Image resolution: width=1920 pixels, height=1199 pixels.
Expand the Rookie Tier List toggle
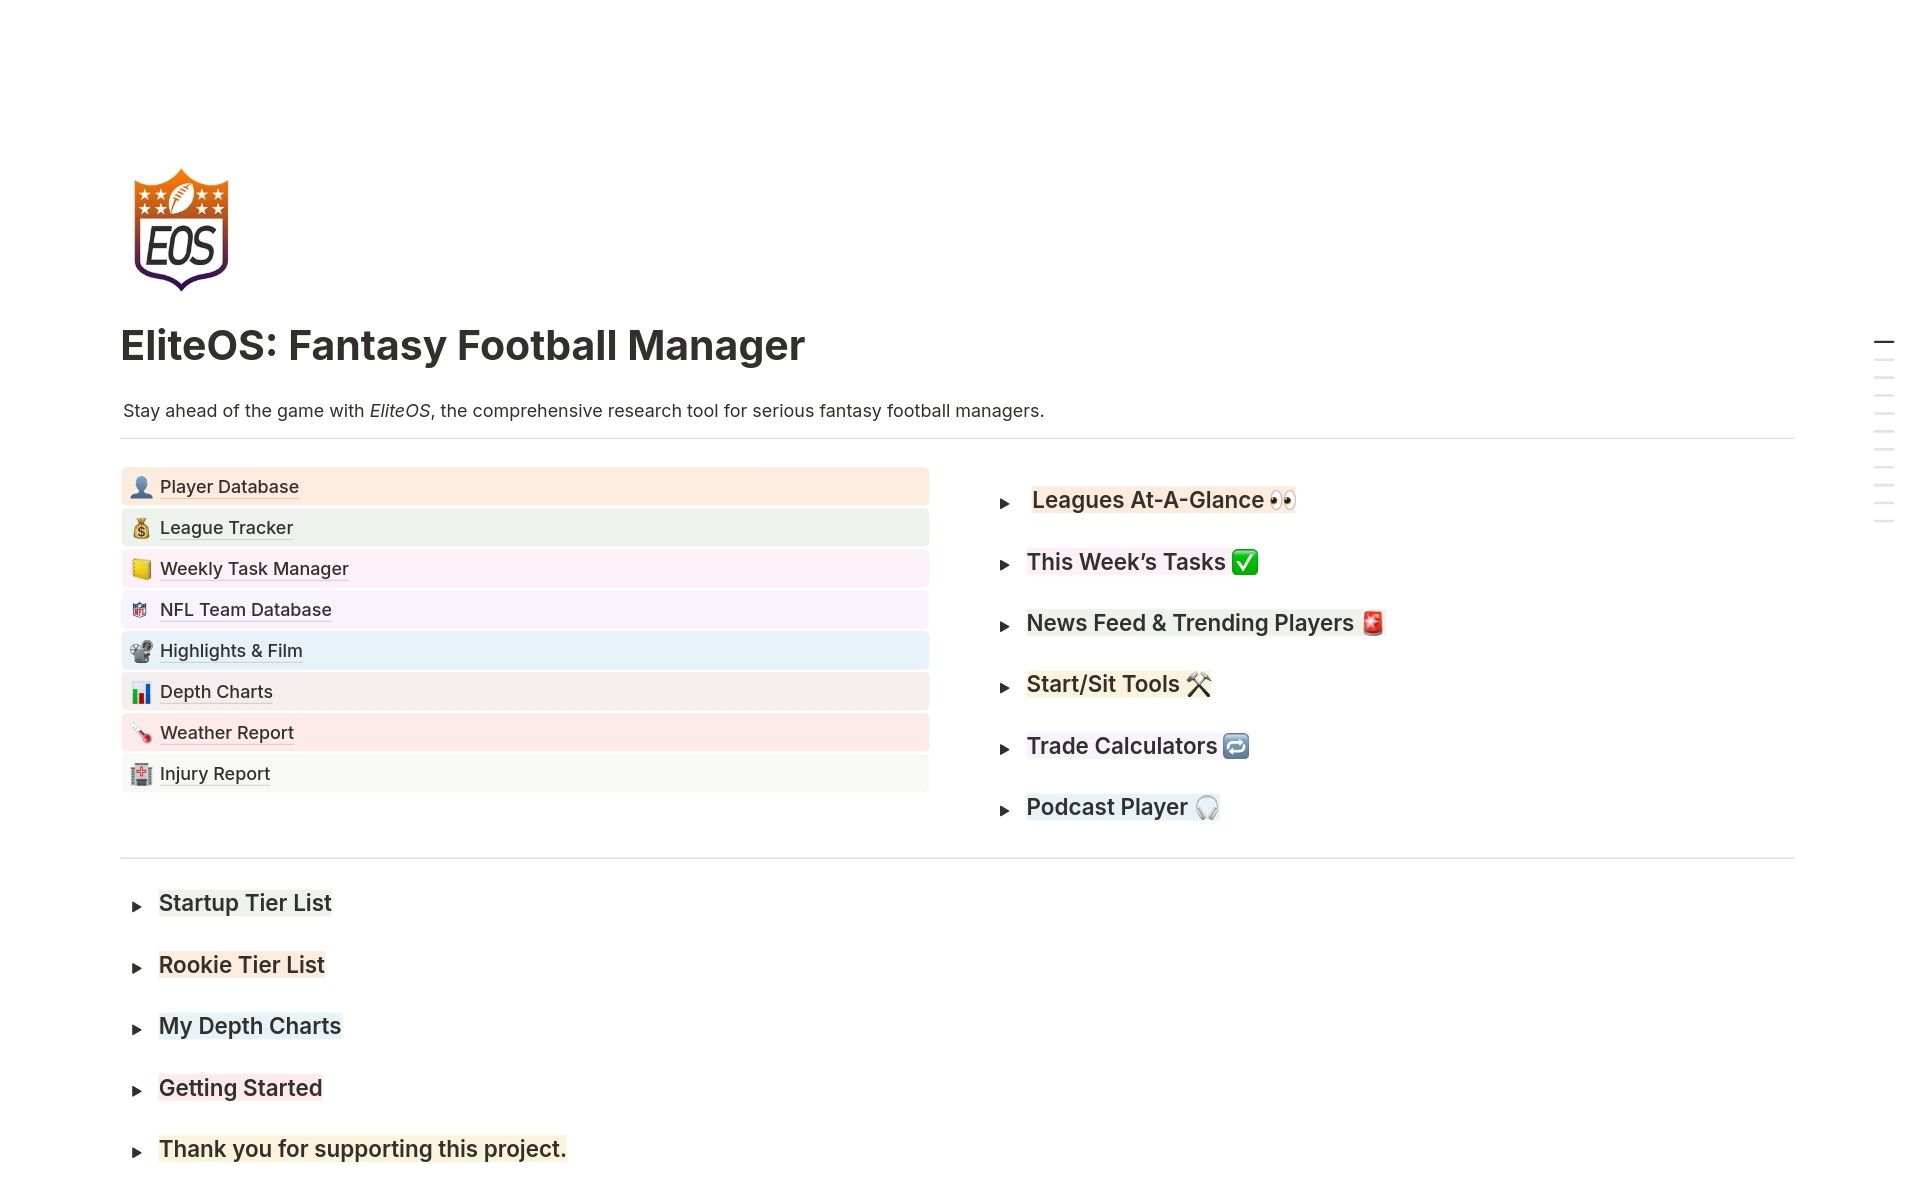coord(137,968)
